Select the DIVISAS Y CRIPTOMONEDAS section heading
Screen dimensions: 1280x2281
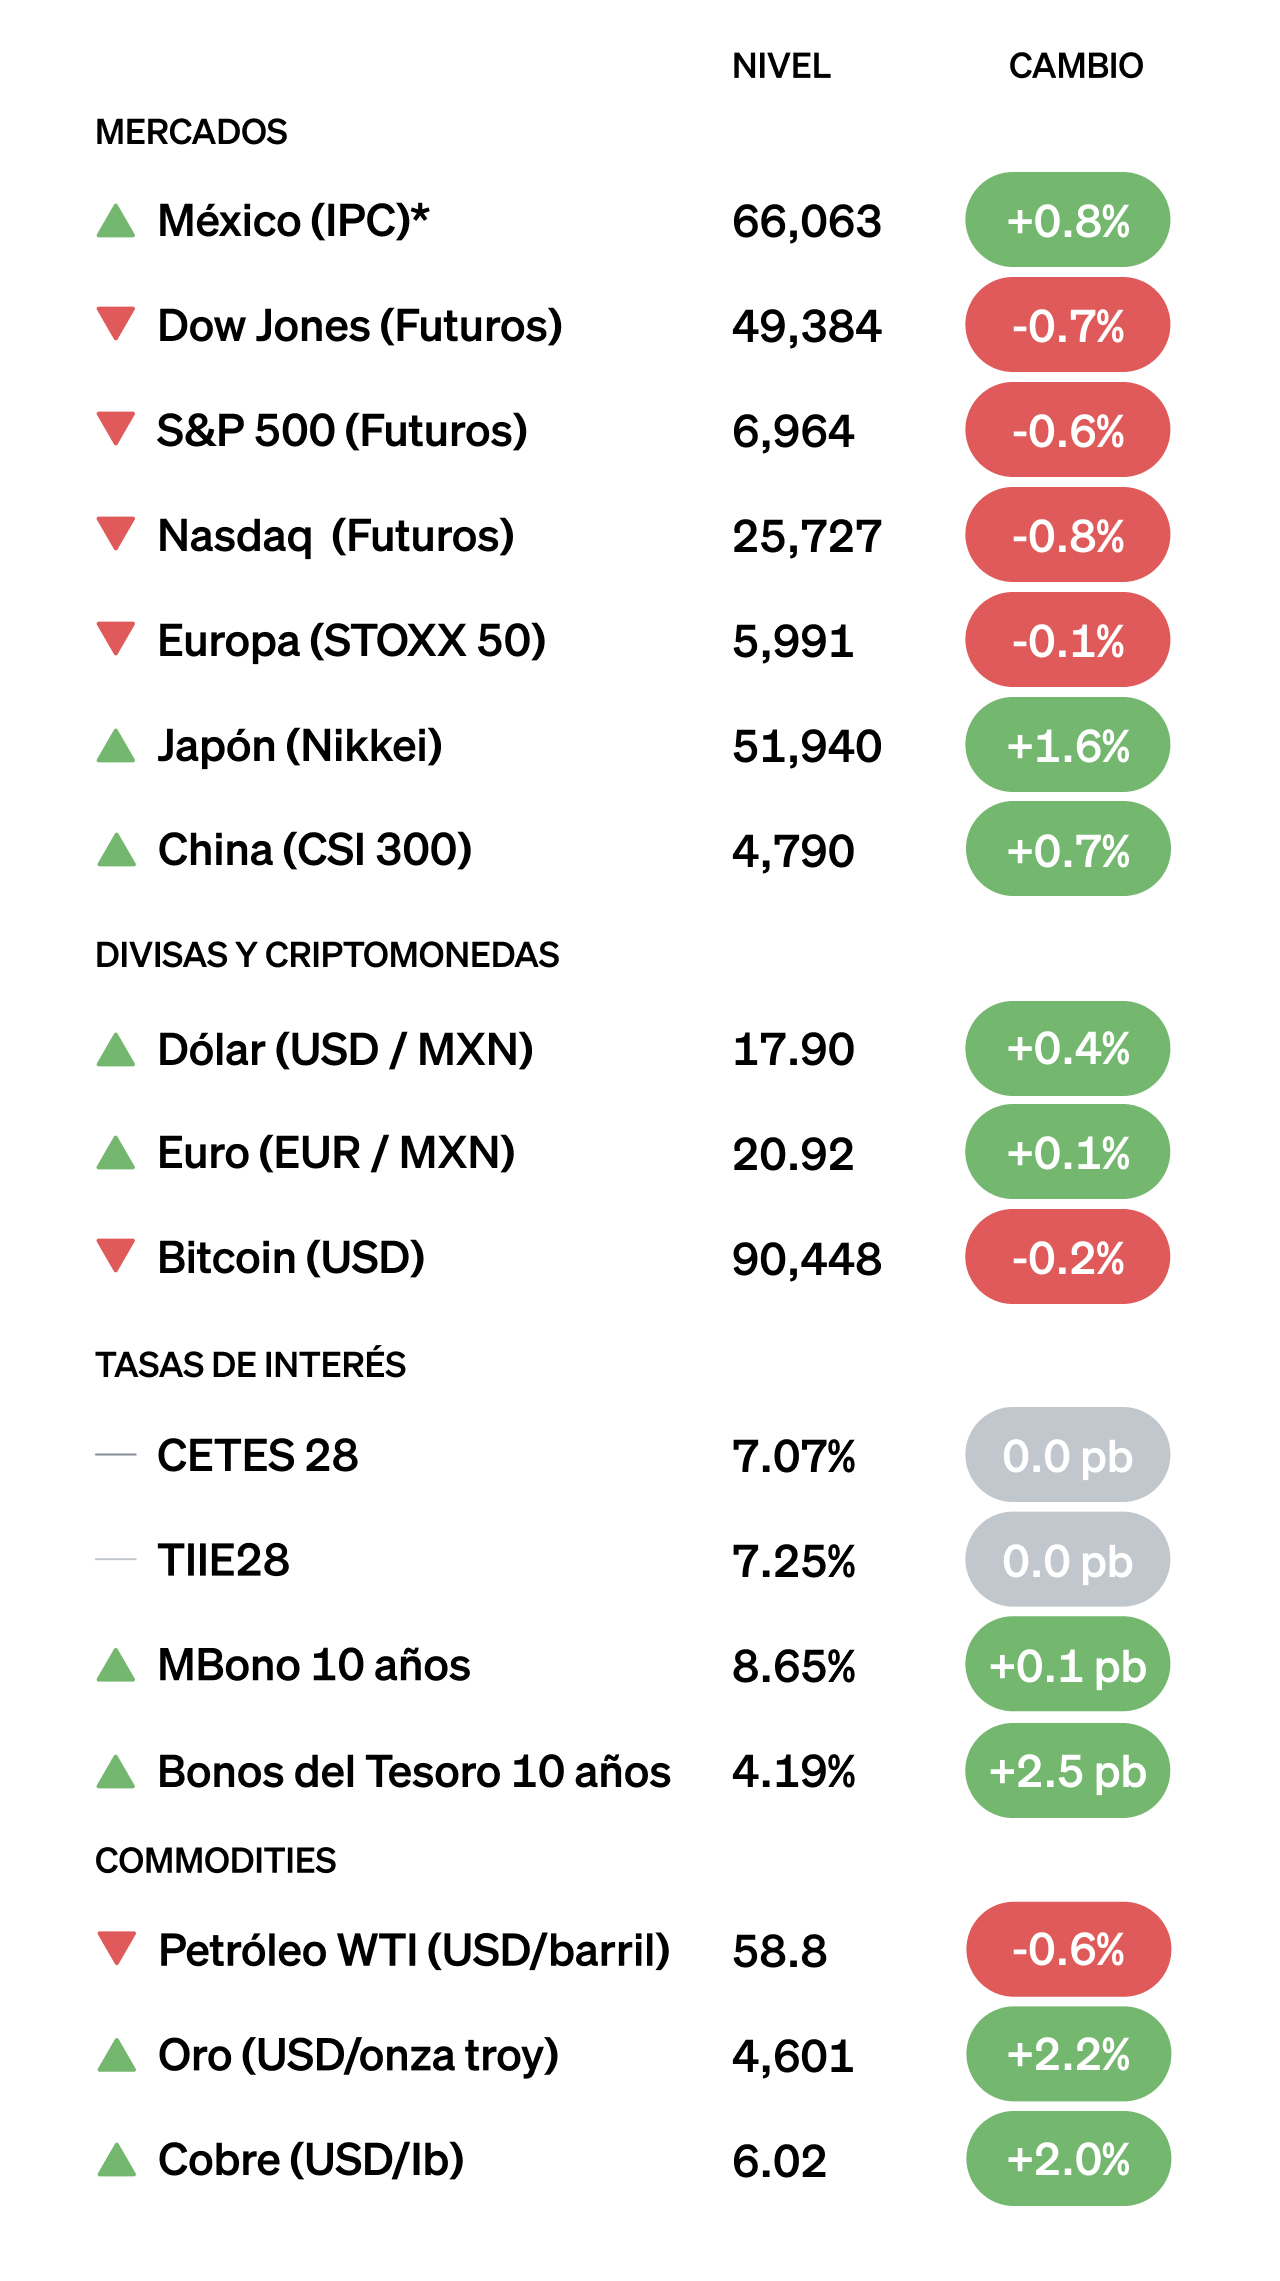(327, 955)
